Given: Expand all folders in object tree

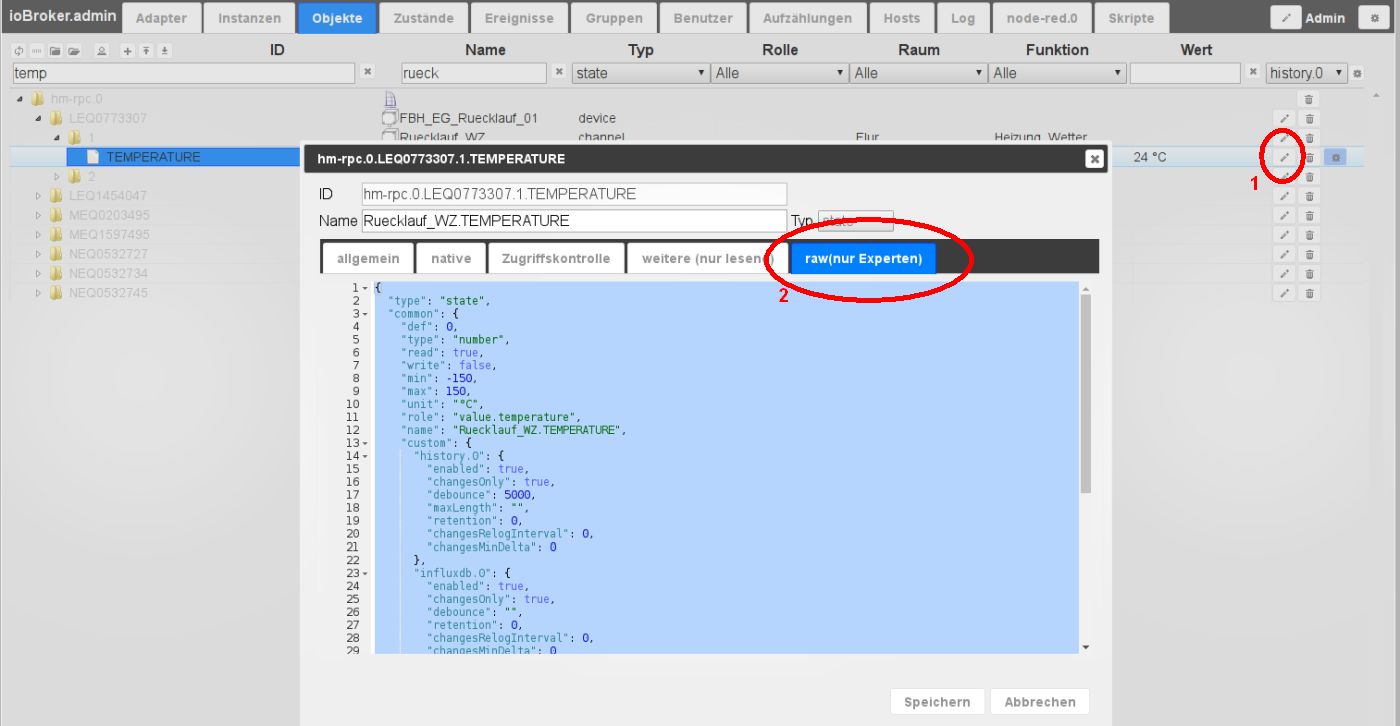Looking at the screenshot, I should coord(74,51).
